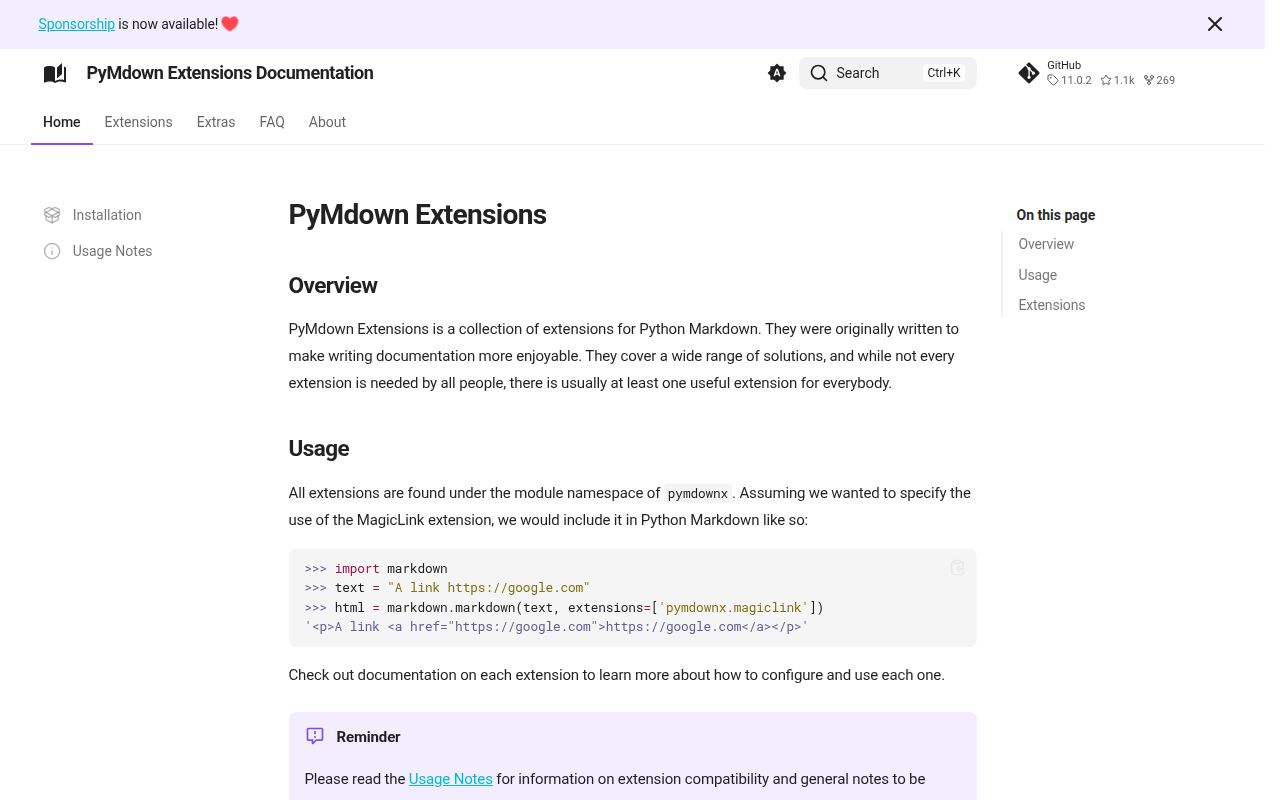Click the On this page label
Screen dimensions: 1280x800
(1056, 215)
